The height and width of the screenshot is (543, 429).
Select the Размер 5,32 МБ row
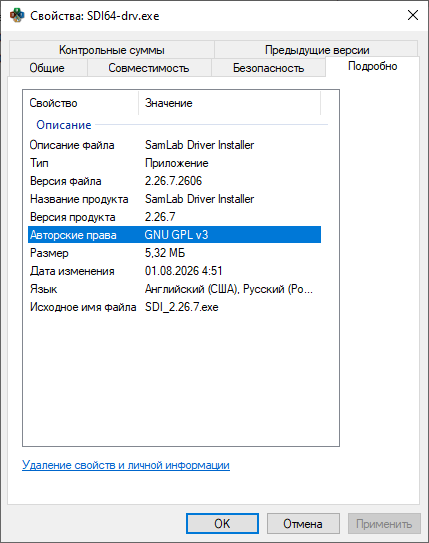(x=175, y=253)
